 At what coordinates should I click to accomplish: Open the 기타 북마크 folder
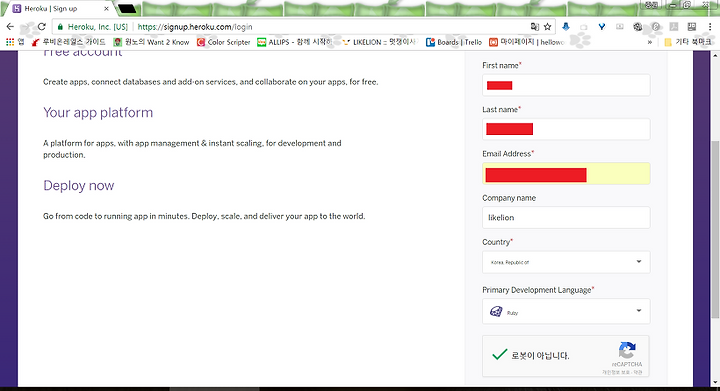[x=688, y=42]
